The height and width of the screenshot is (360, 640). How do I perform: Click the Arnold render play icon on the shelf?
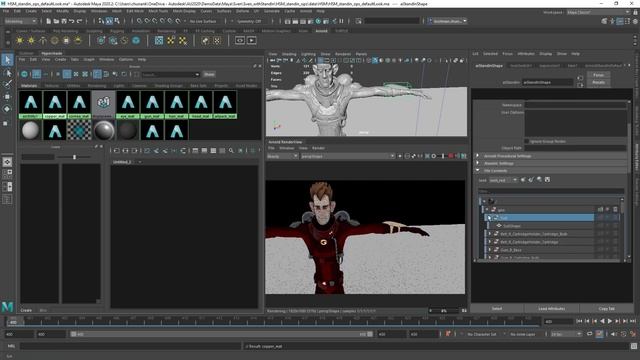point(251,40)
